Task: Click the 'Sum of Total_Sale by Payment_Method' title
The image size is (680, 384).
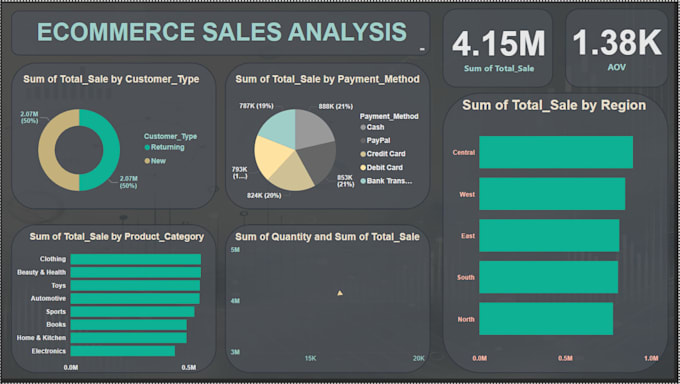Action: click(x=327, y=79)
